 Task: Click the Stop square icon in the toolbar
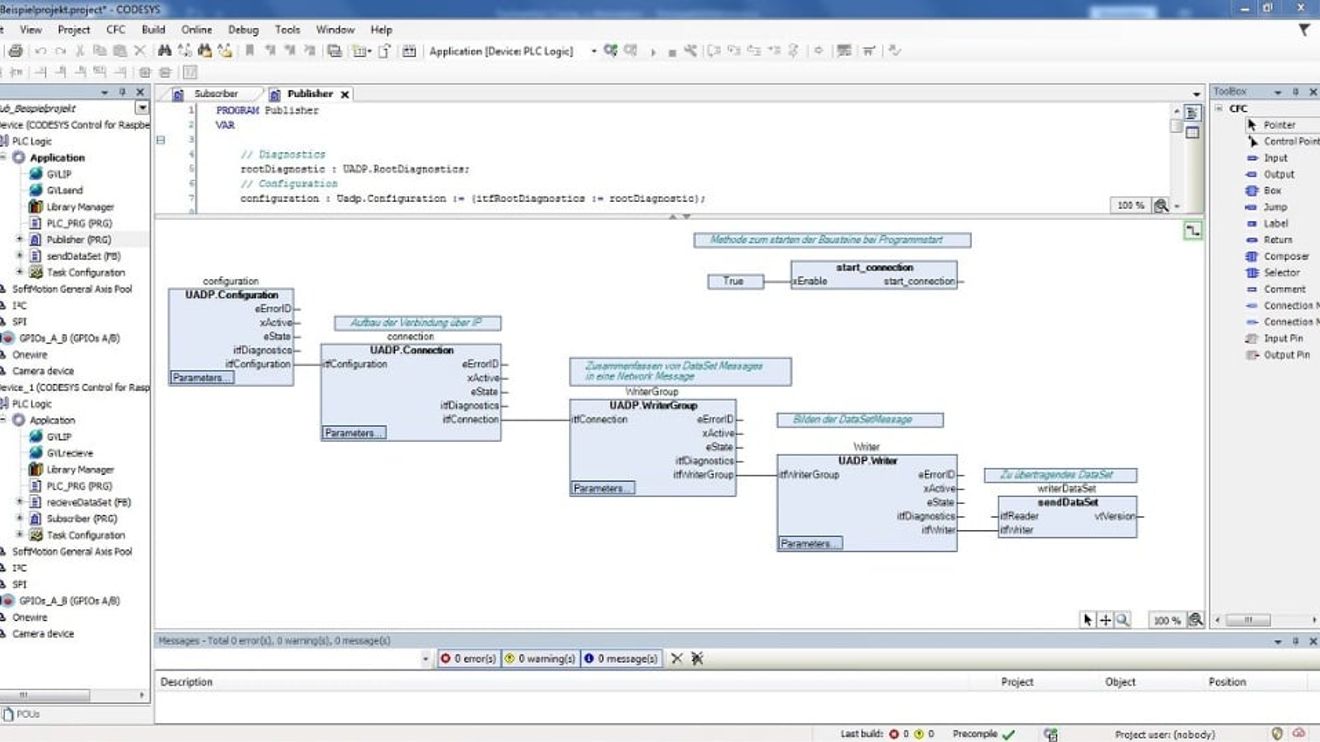672,52
